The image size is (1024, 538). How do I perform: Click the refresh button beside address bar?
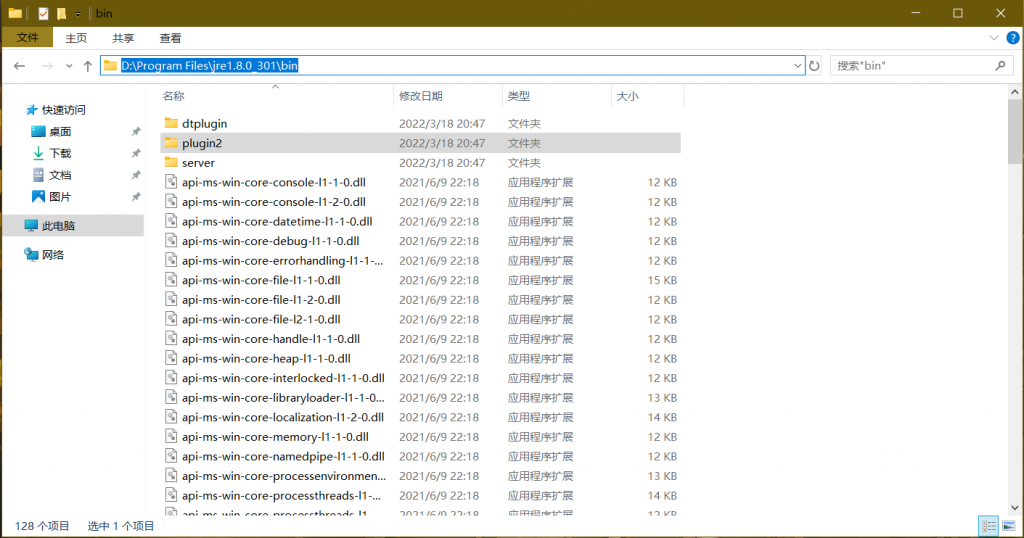click(815, 66)
